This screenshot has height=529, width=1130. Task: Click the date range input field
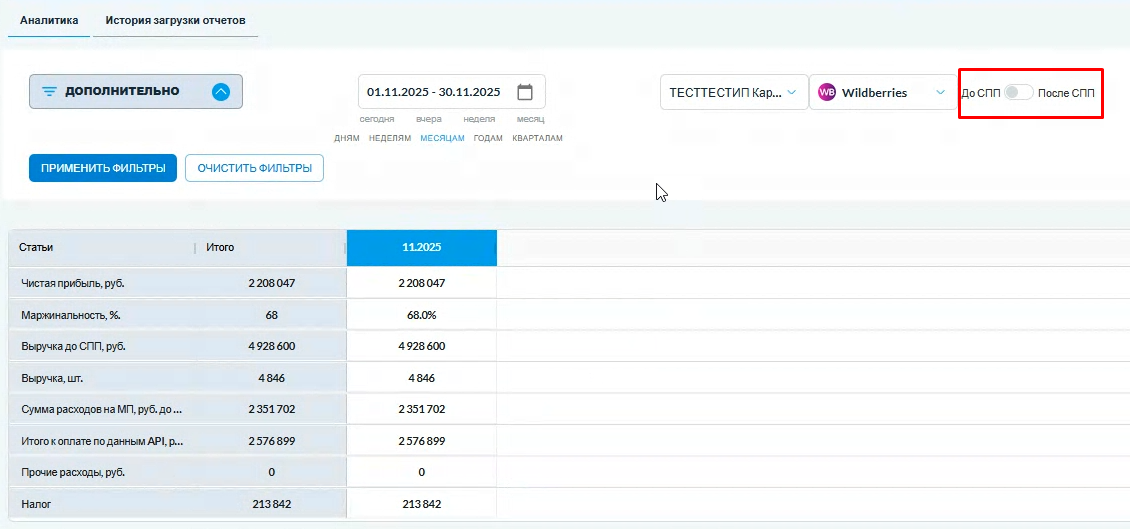434,92
